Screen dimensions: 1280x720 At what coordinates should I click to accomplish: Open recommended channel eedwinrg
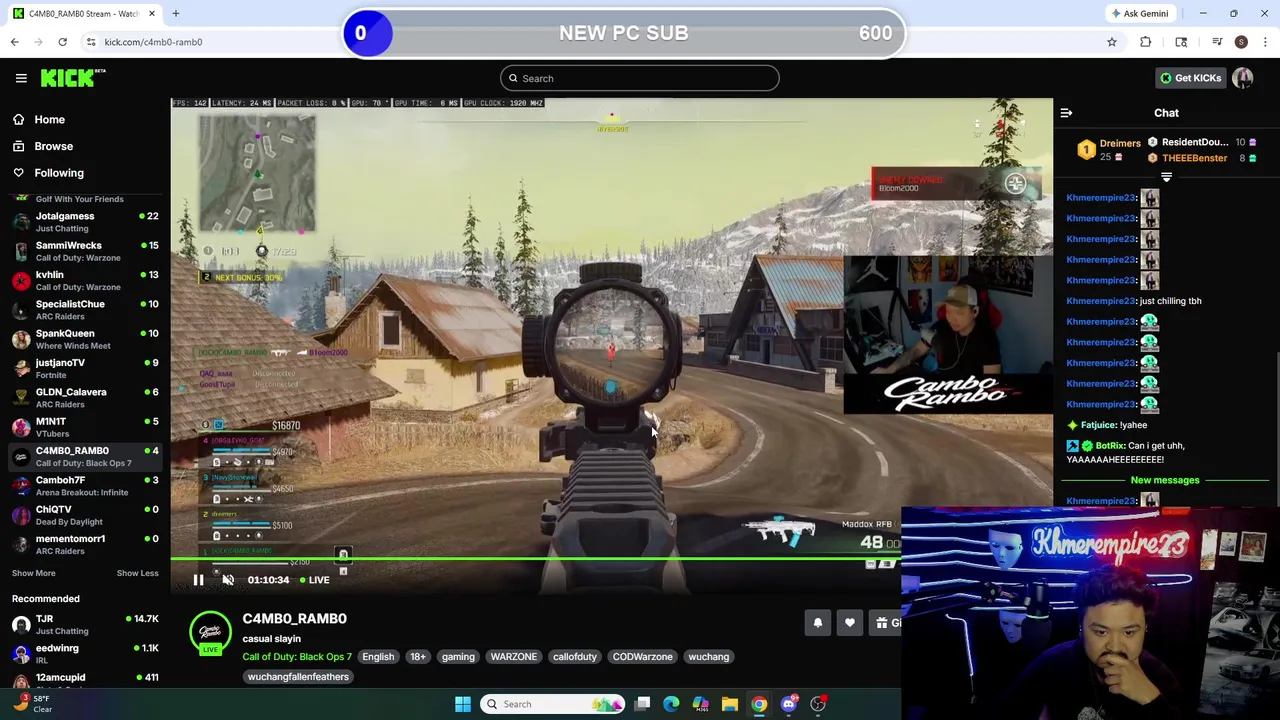[x=85, y=654]
